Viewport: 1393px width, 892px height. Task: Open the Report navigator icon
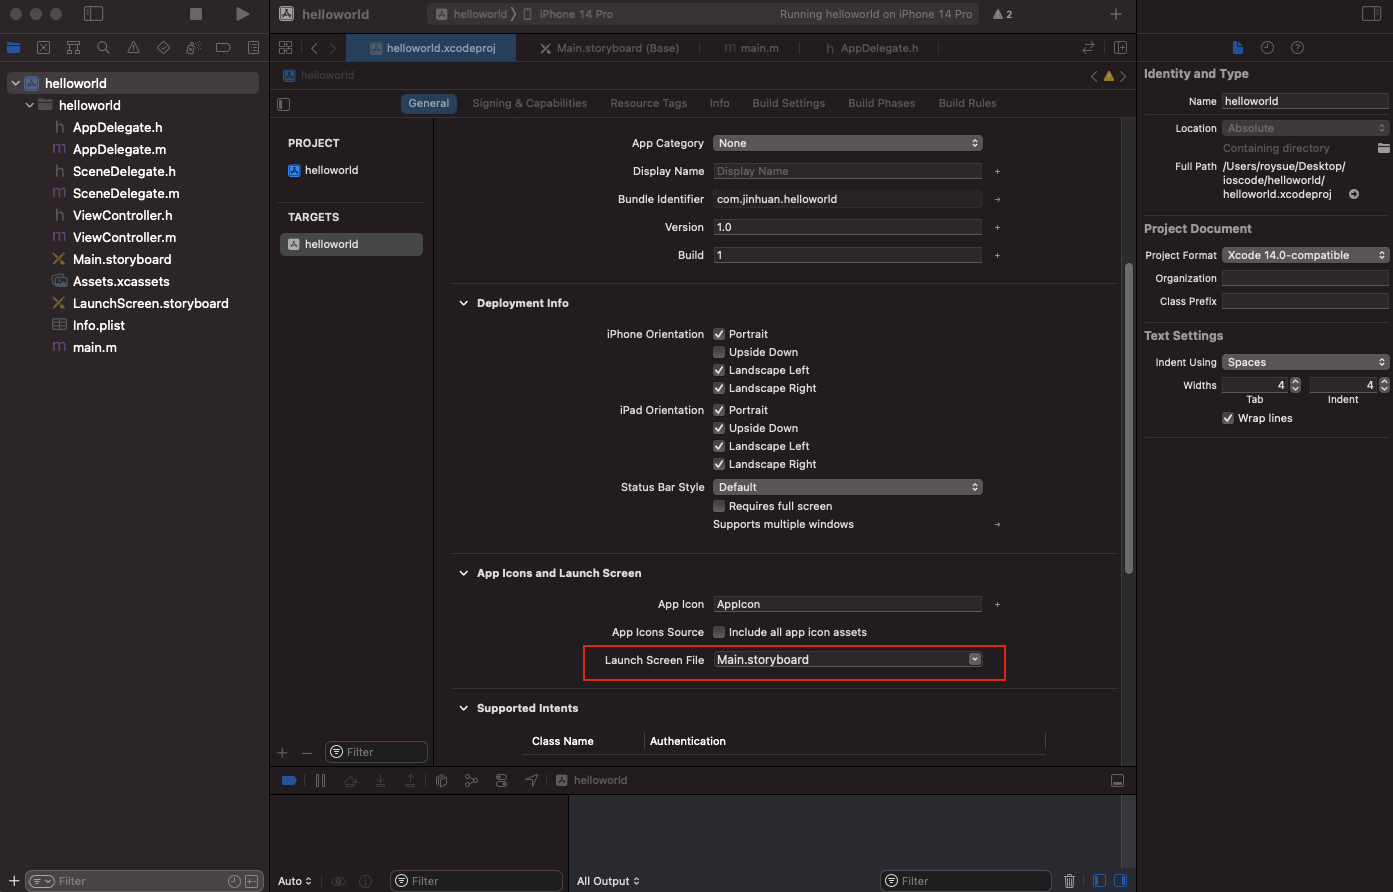(253, 48)
